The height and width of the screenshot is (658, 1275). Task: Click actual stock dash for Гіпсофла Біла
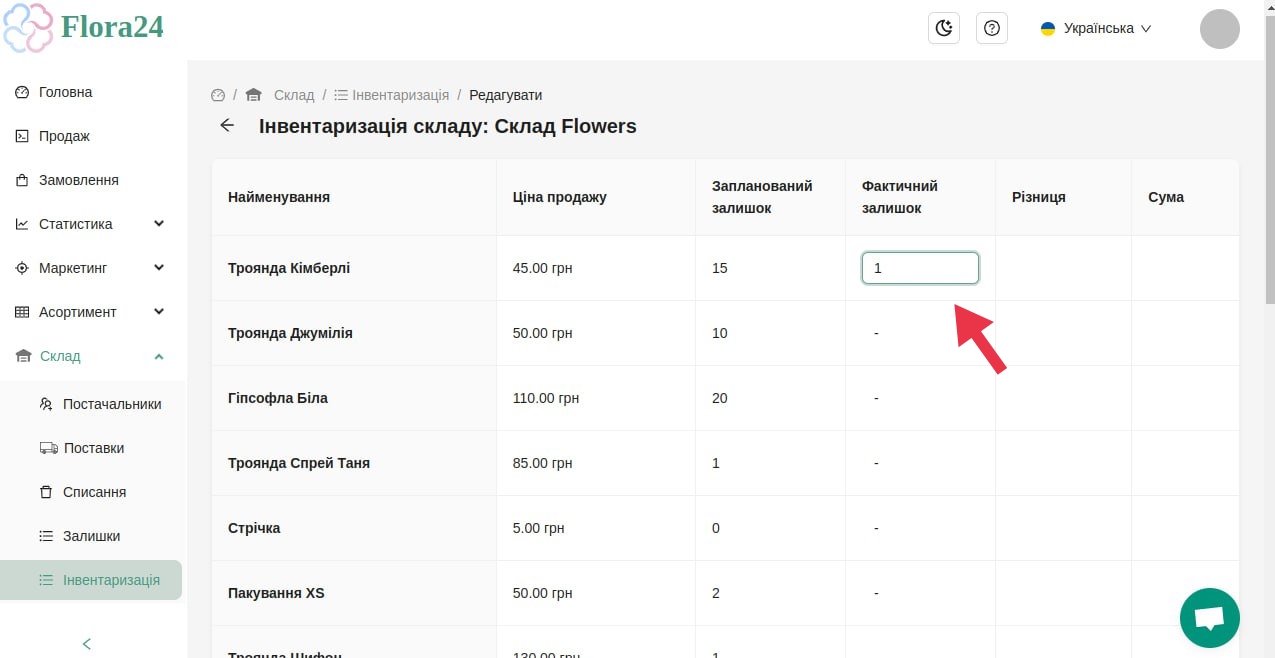click(x=876, y=398)
